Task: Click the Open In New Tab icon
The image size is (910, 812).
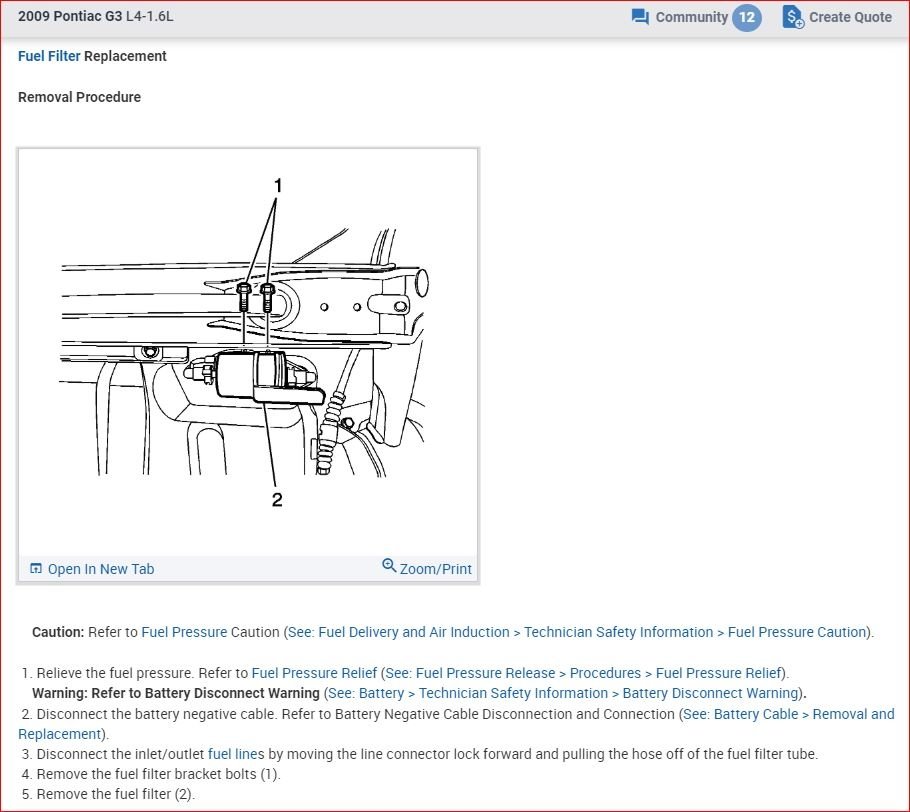Action: coord(36,568)
